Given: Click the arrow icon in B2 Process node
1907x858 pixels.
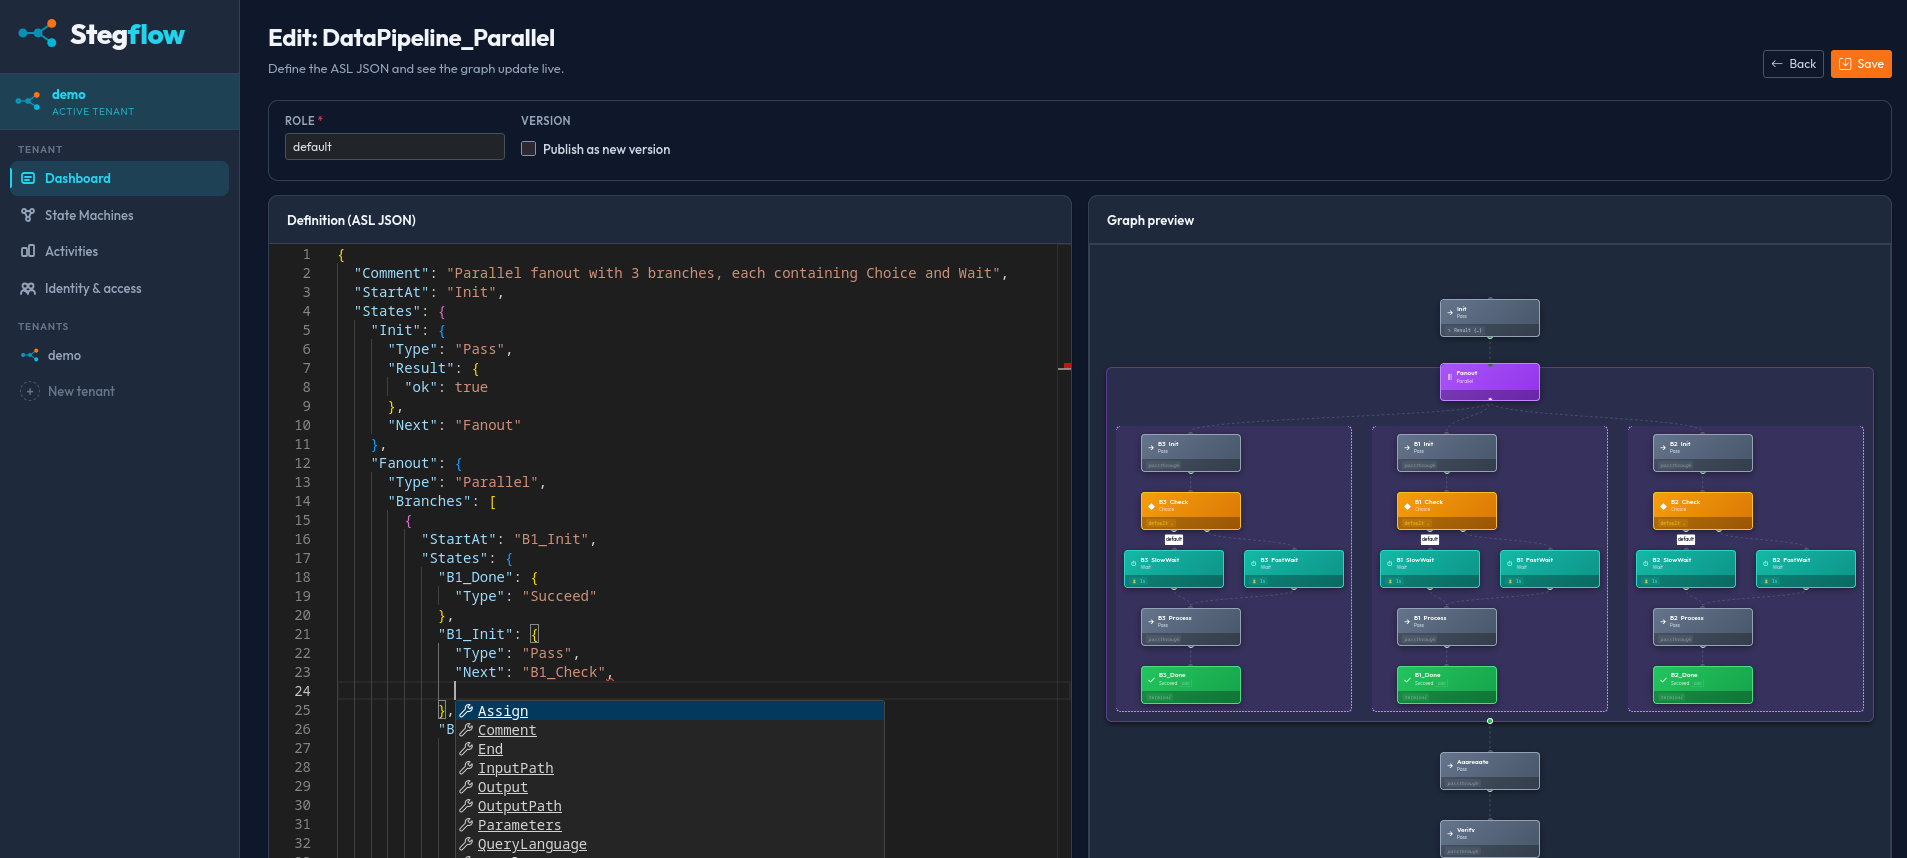Looking at the screenshot, I should 1664,621.
